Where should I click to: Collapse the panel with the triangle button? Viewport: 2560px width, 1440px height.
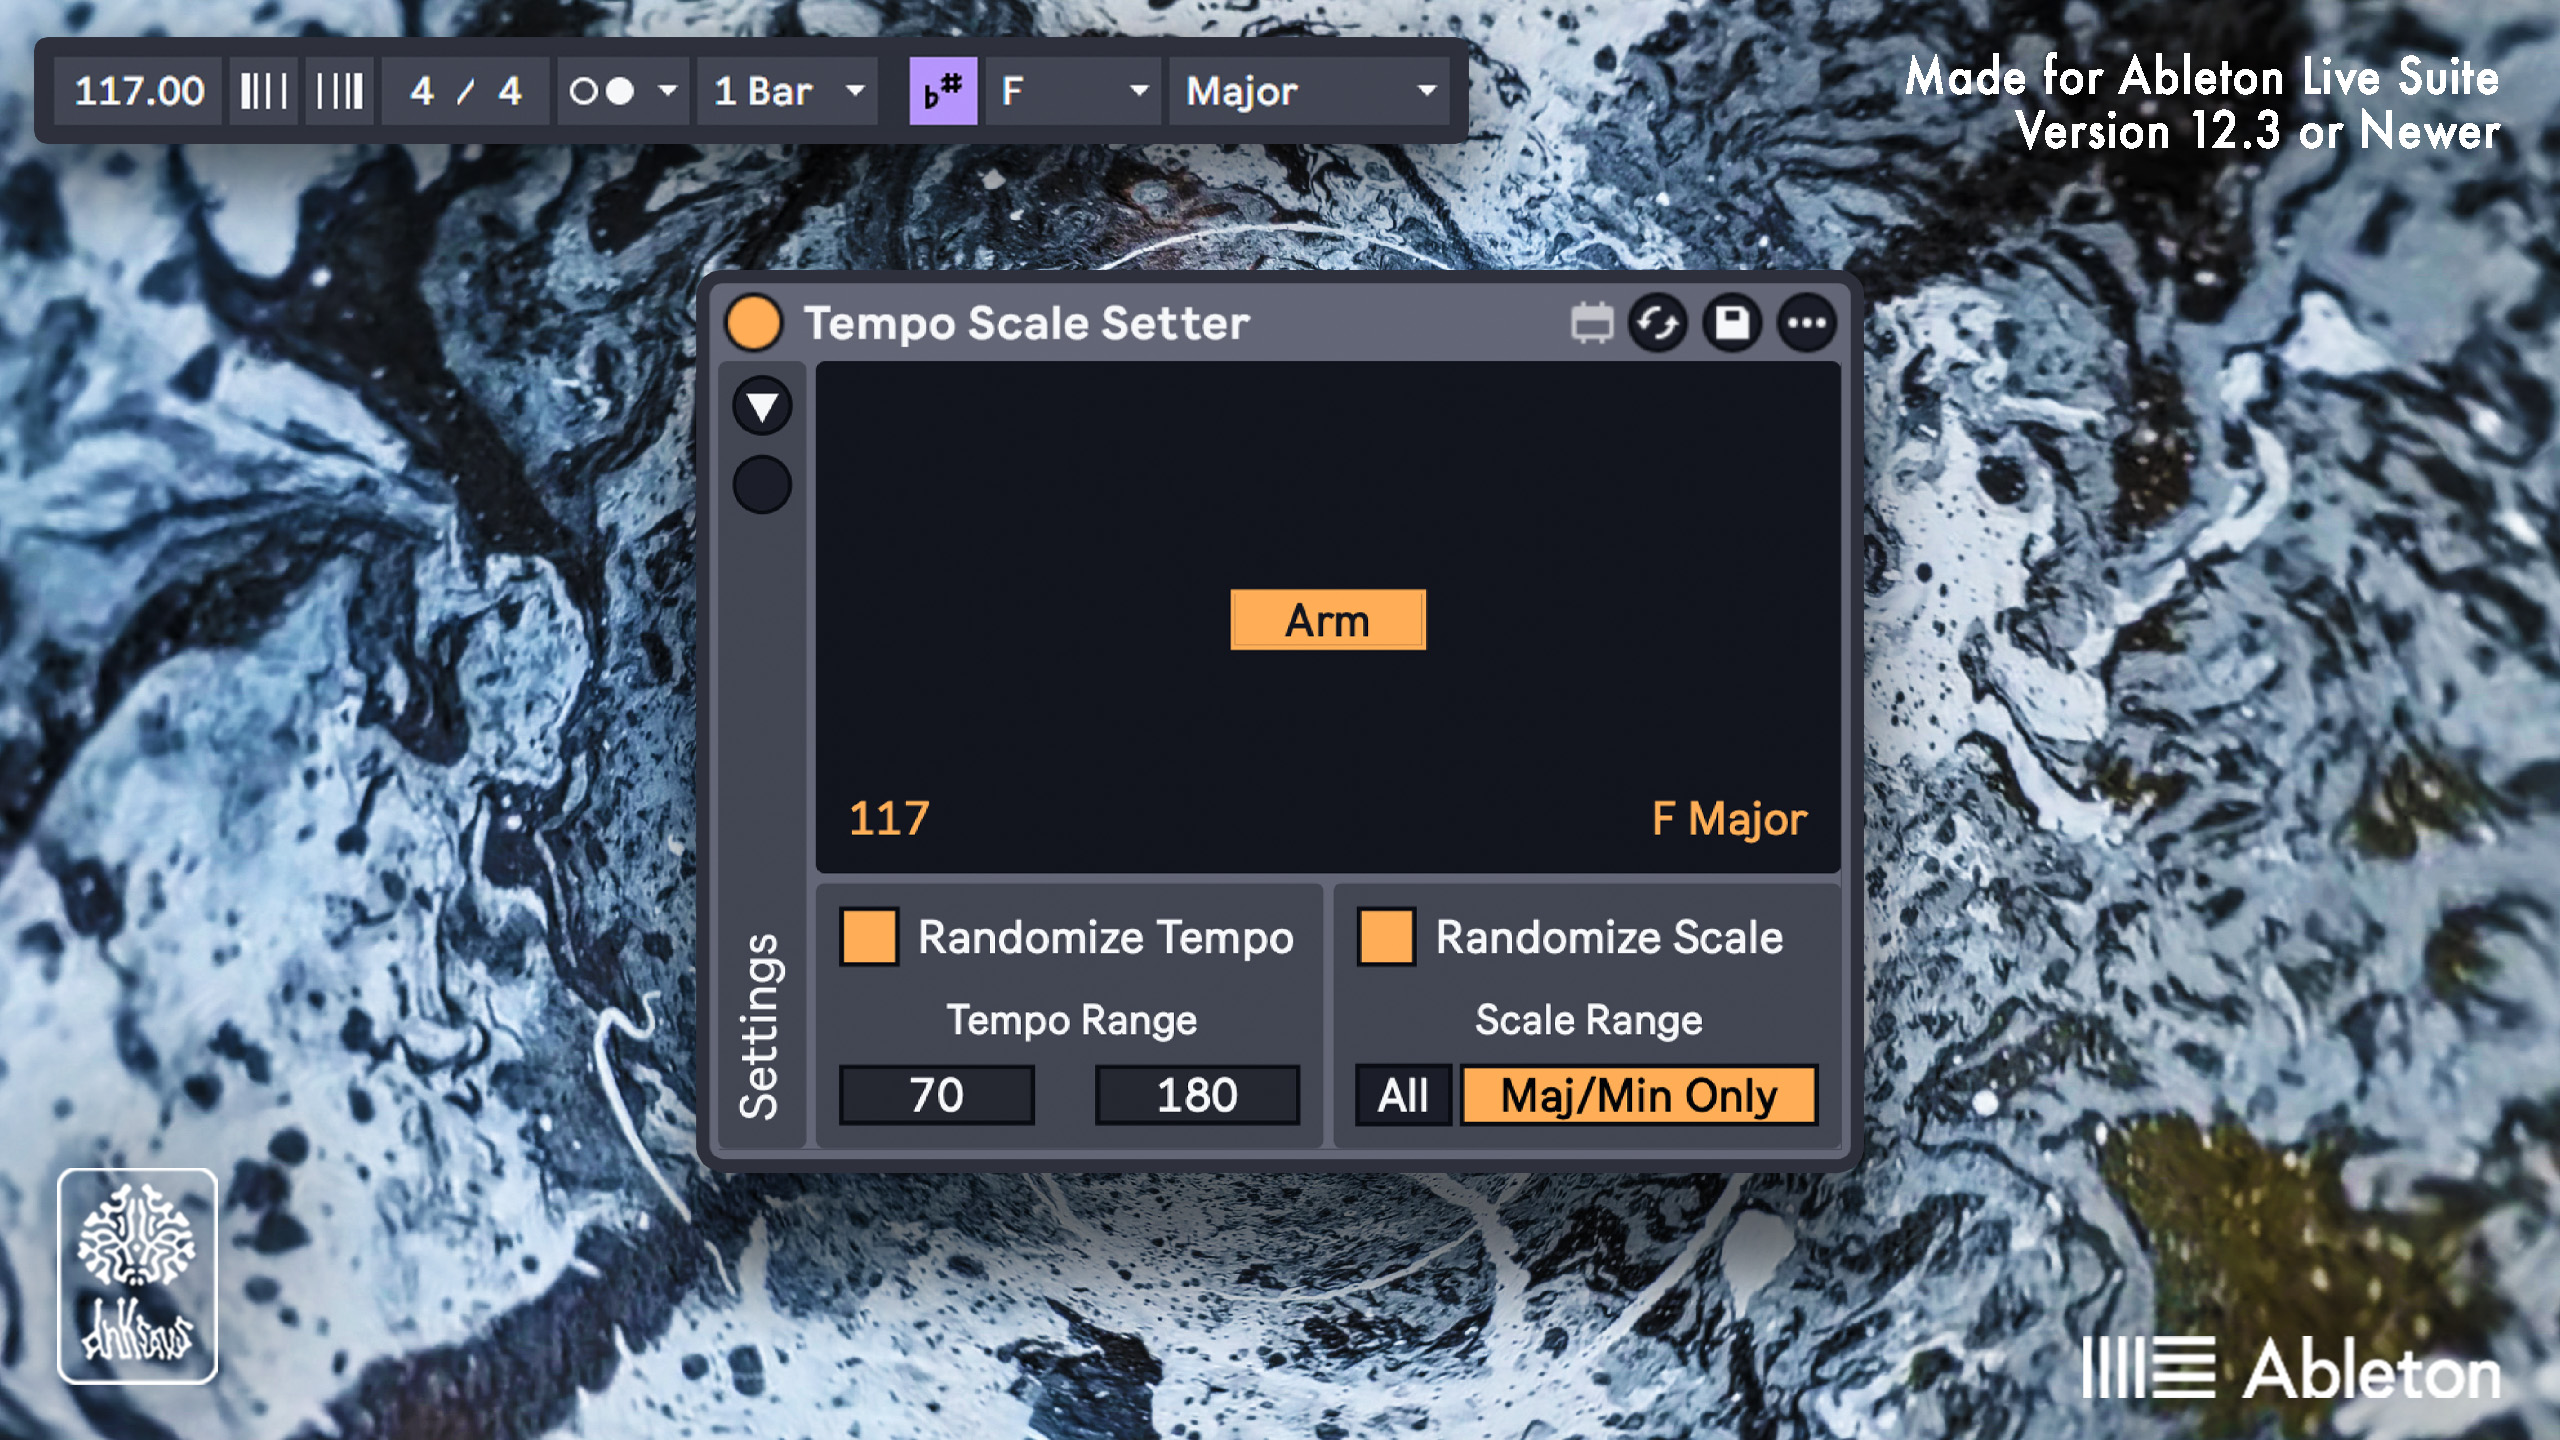tap(762, 406)
